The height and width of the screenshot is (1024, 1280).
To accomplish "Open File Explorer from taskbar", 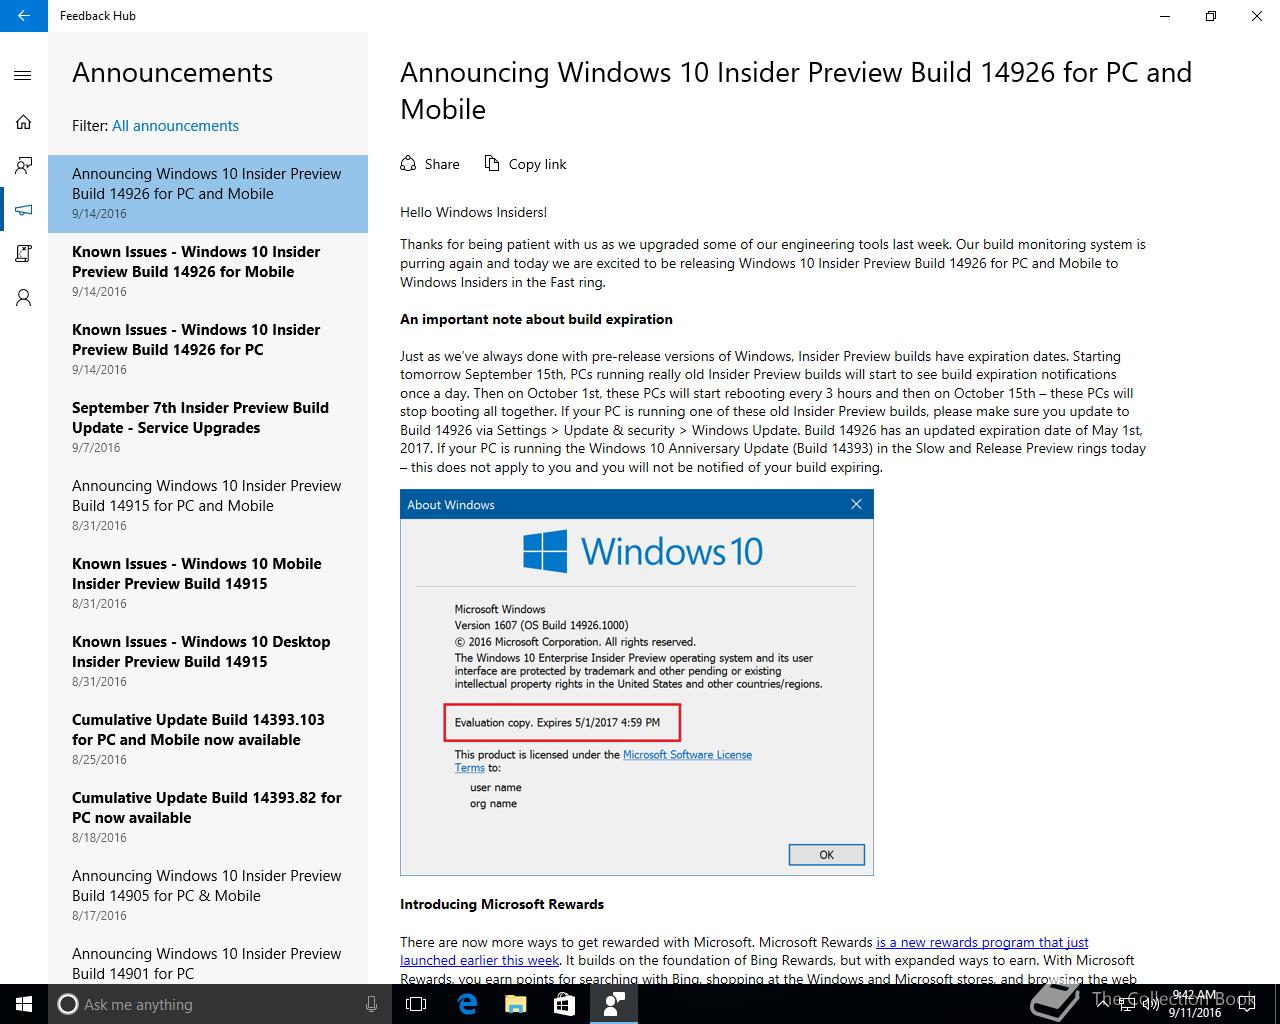I will tap(515, 1004).
